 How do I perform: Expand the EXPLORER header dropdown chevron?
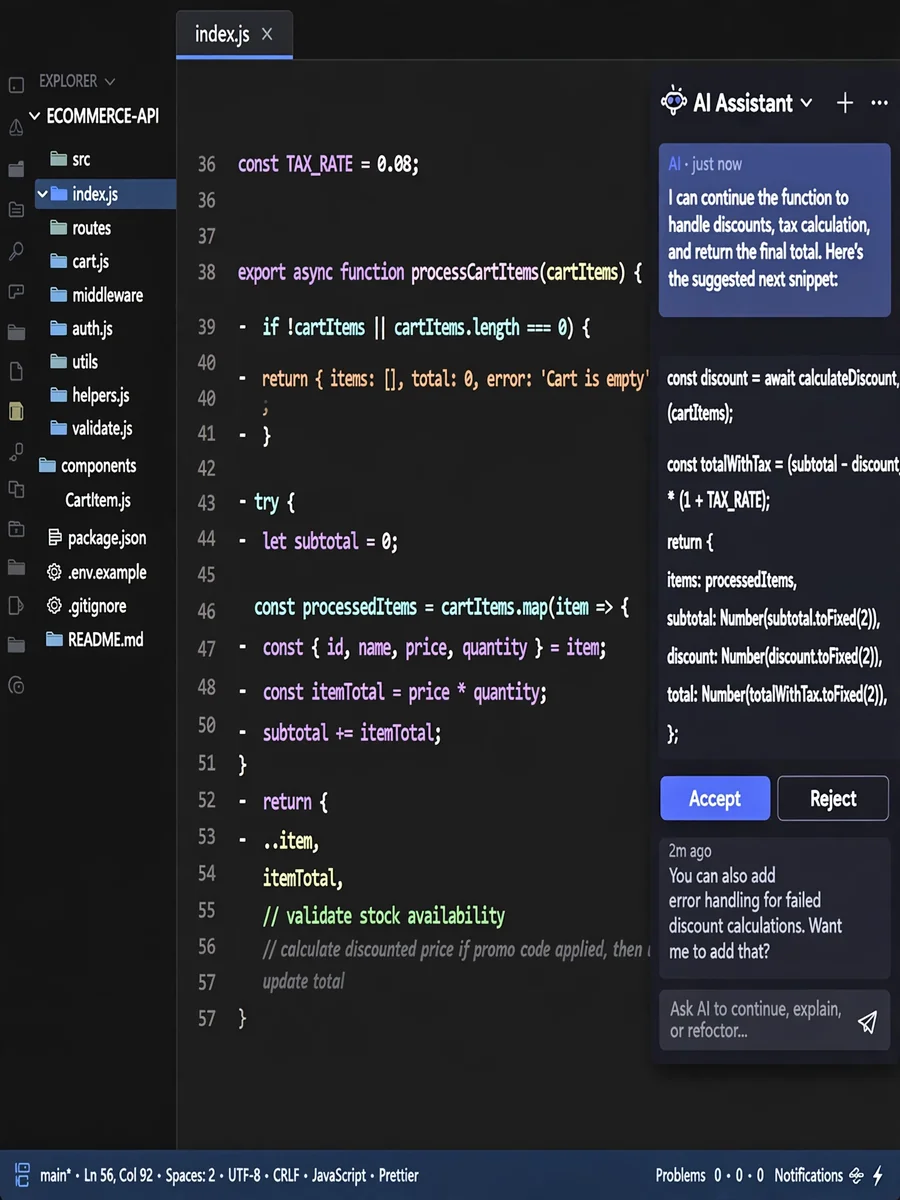[110, 81]
